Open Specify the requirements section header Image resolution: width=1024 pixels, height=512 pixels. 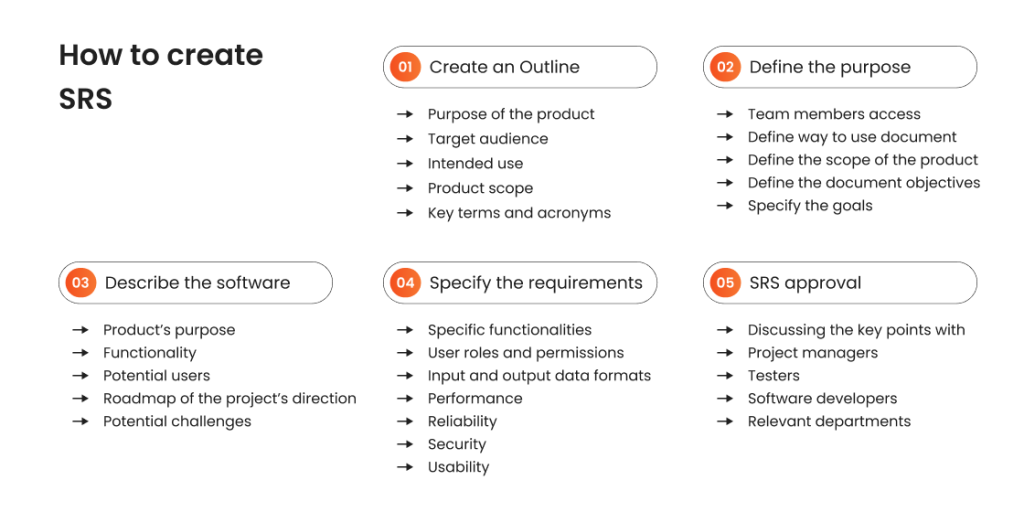520,283
